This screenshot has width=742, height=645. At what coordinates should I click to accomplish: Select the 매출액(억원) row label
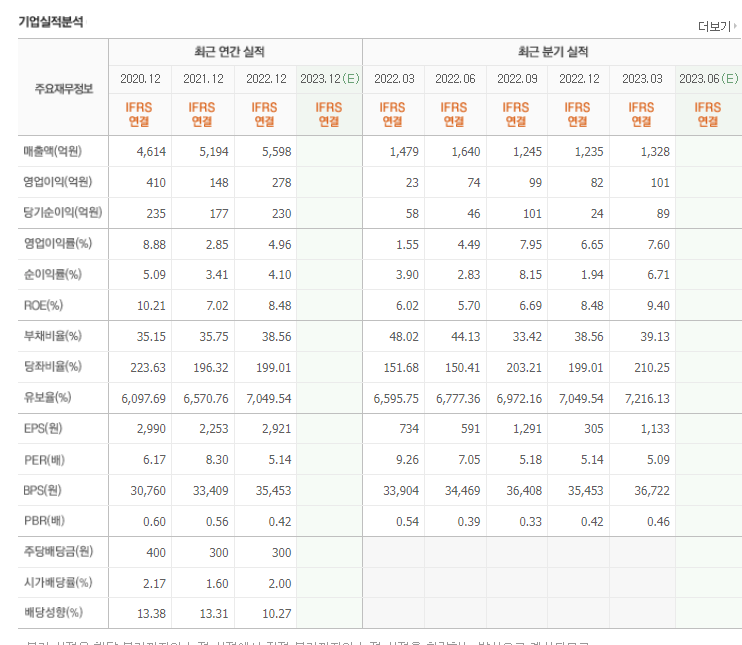coord(53,151)
